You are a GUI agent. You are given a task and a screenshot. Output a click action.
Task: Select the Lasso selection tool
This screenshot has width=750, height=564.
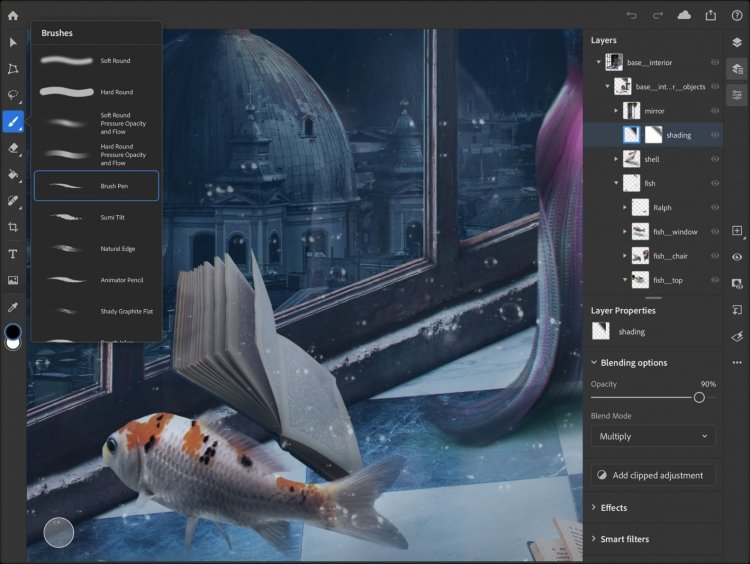[13, 95]
